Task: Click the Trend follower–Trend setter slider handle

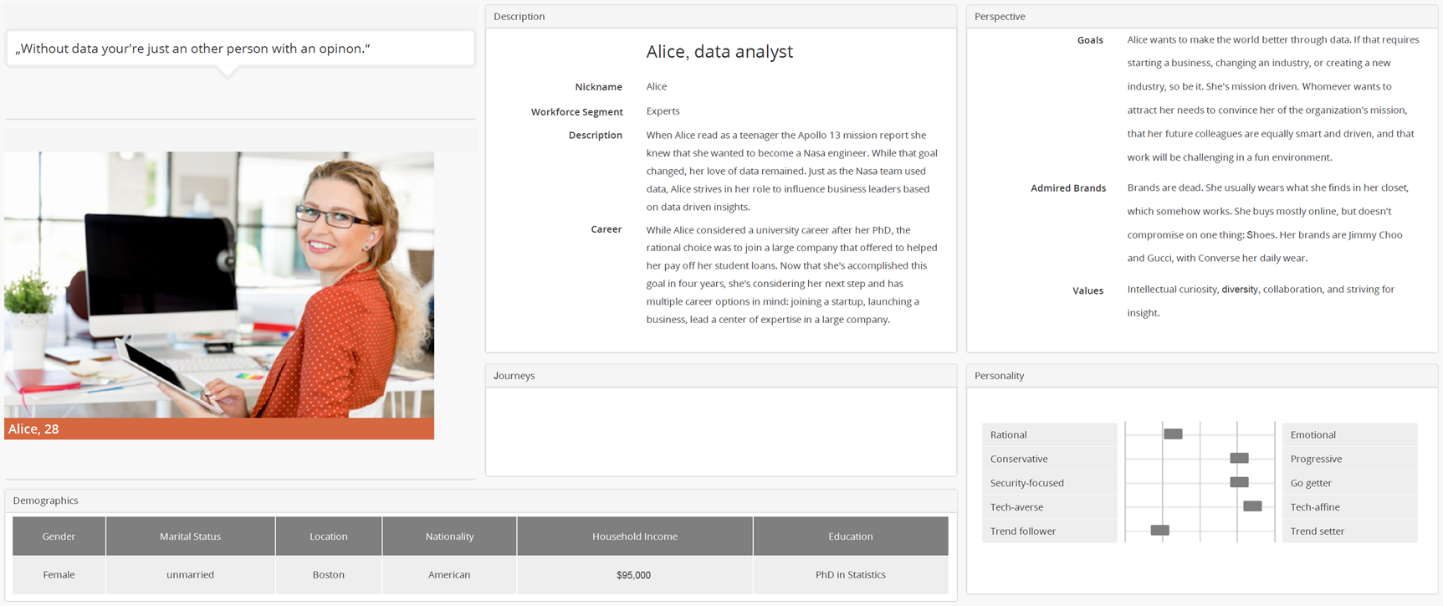Action: (1160, 530)
